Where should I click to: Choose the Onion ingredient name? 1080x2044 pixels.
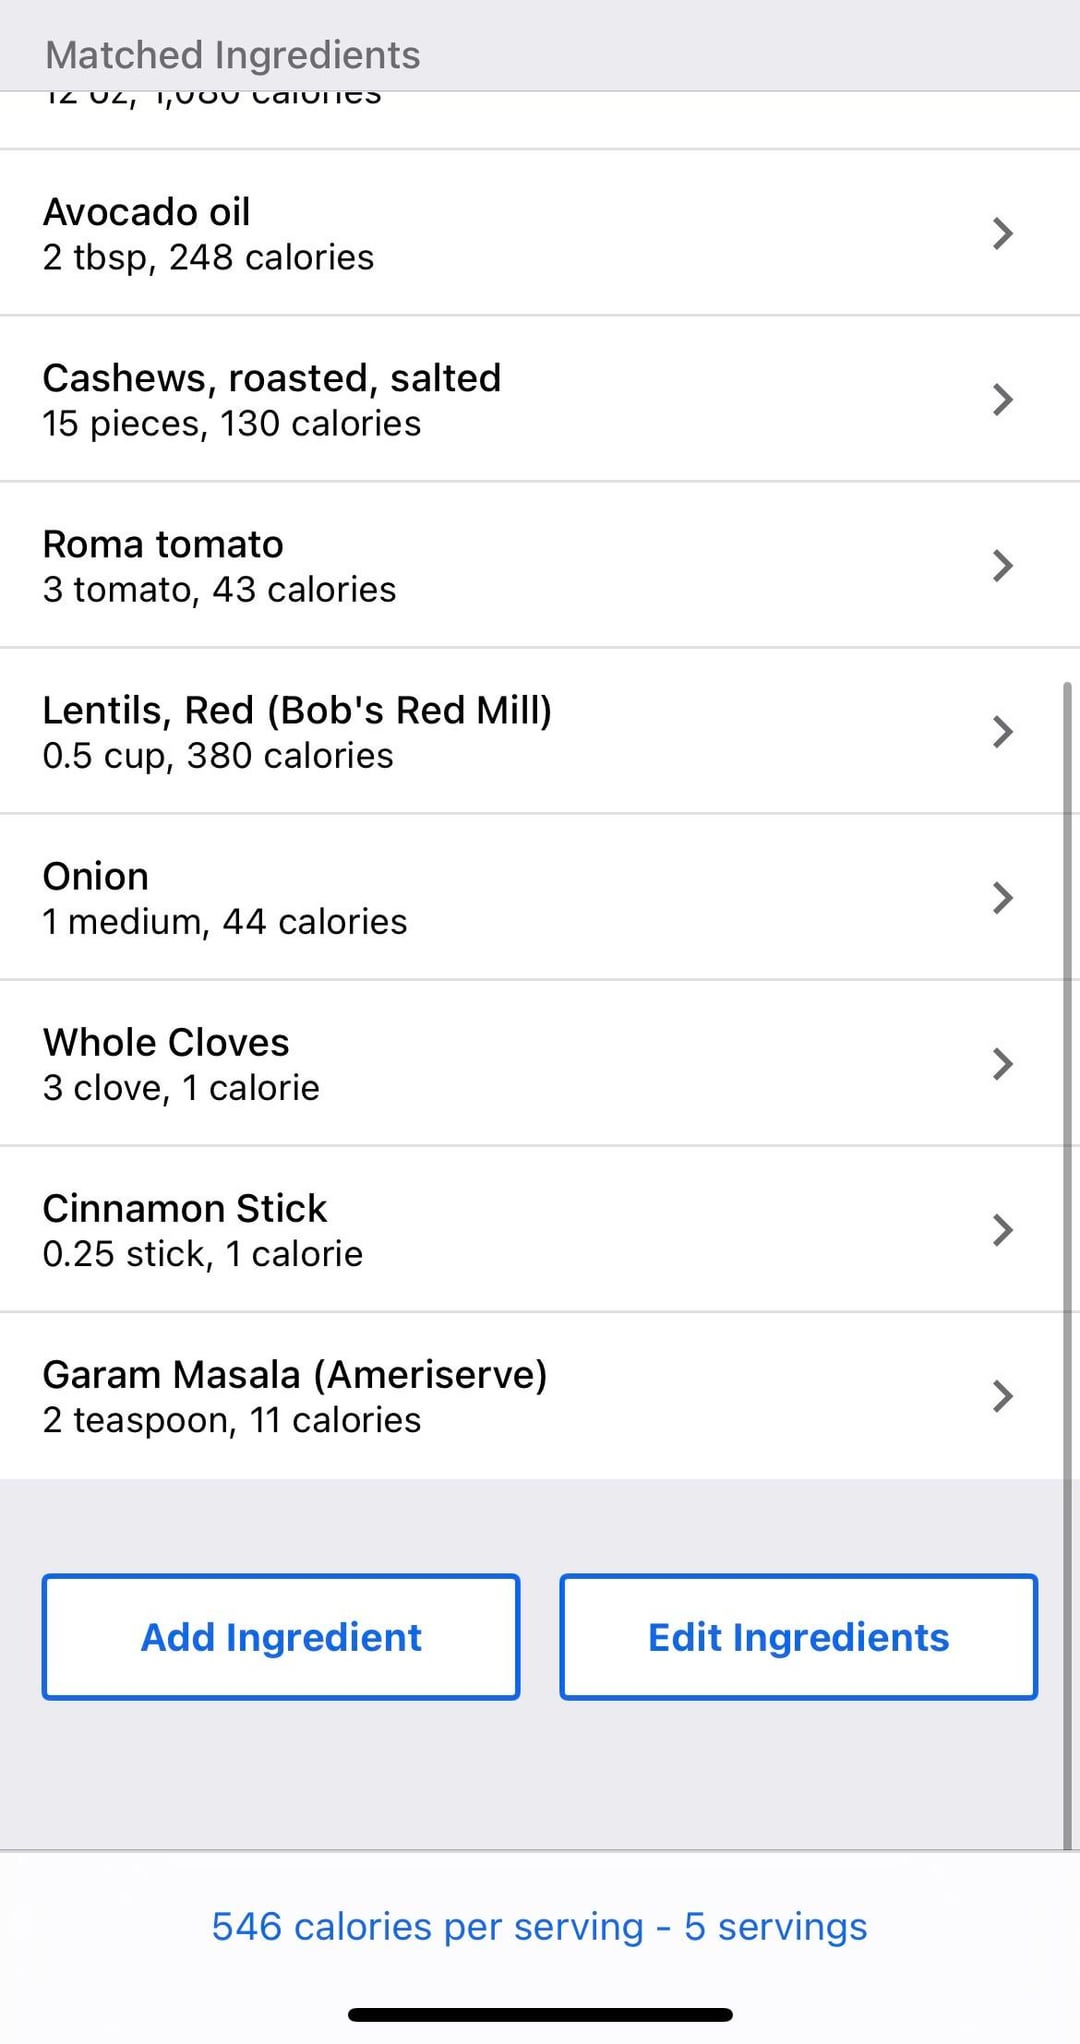pyautogui.click(x=95, y=876)
